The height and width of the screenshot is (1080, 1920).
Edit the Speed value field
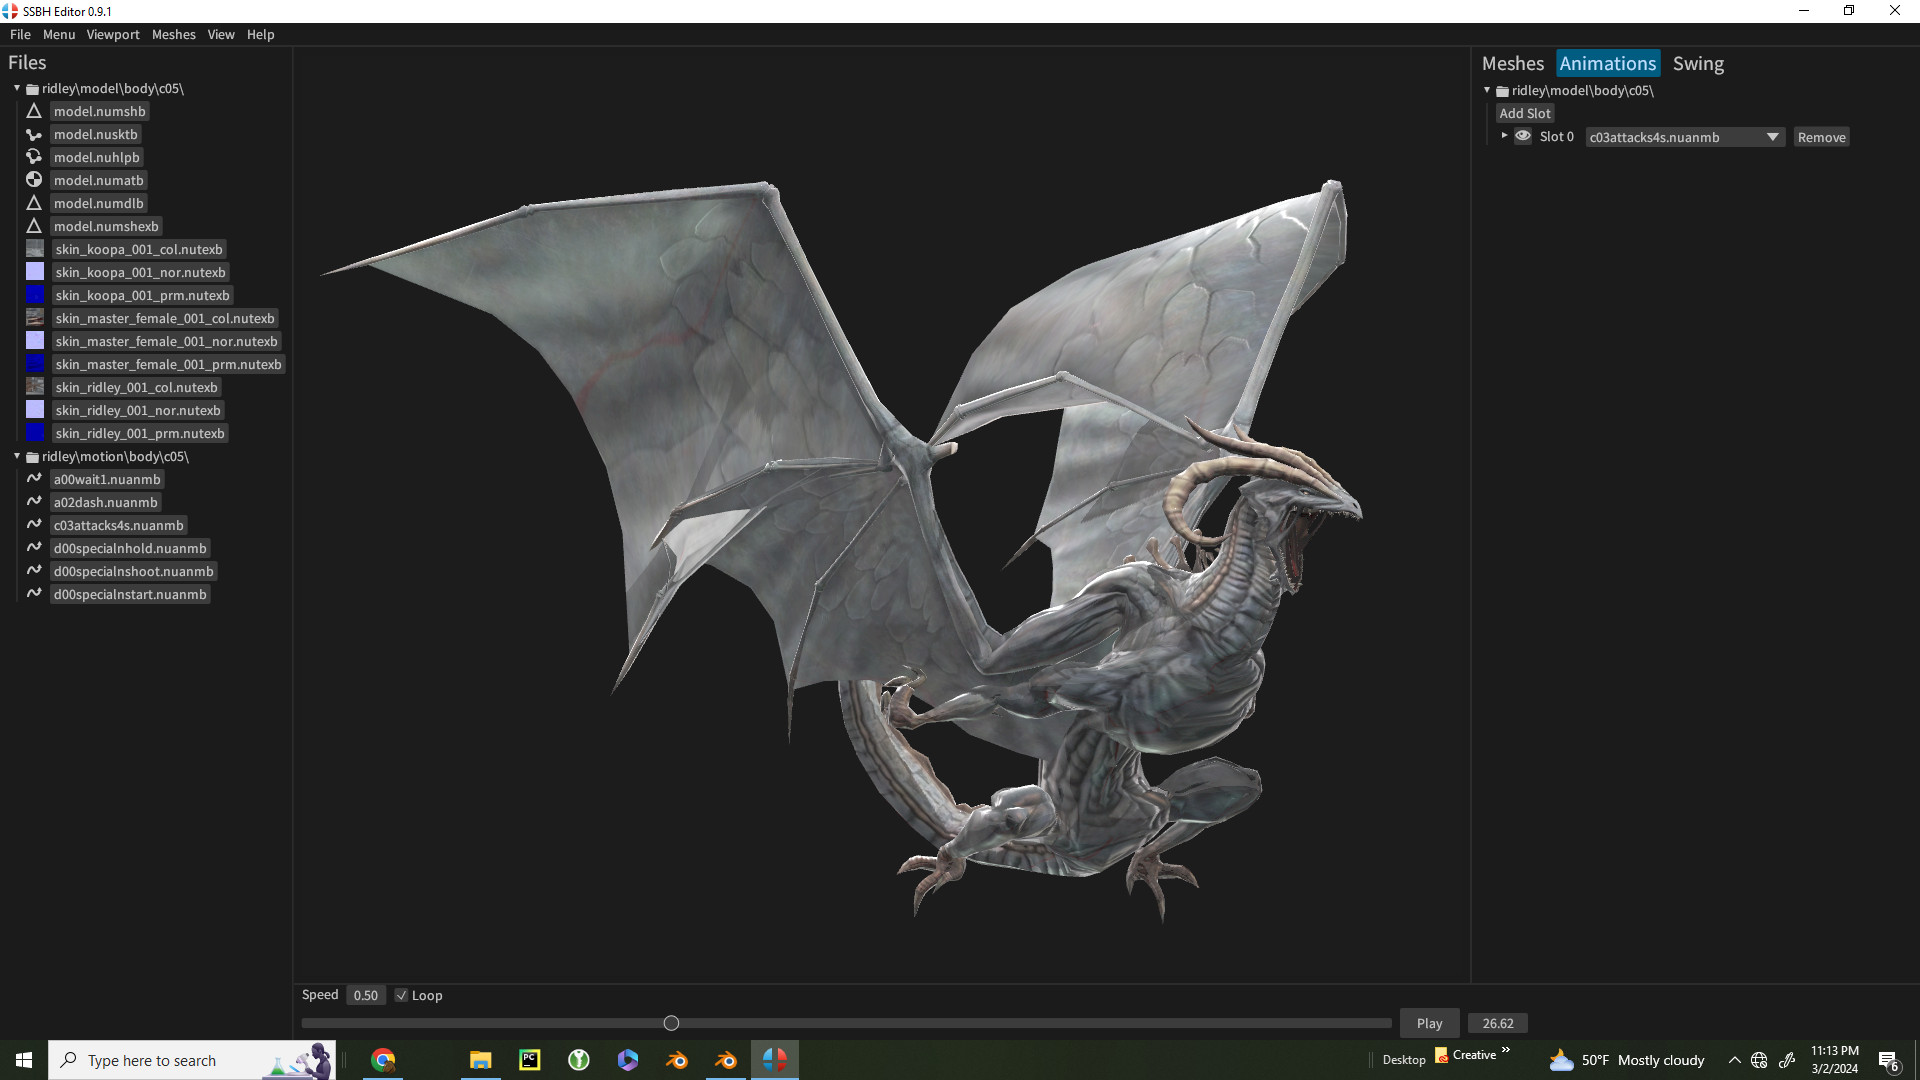365,995
